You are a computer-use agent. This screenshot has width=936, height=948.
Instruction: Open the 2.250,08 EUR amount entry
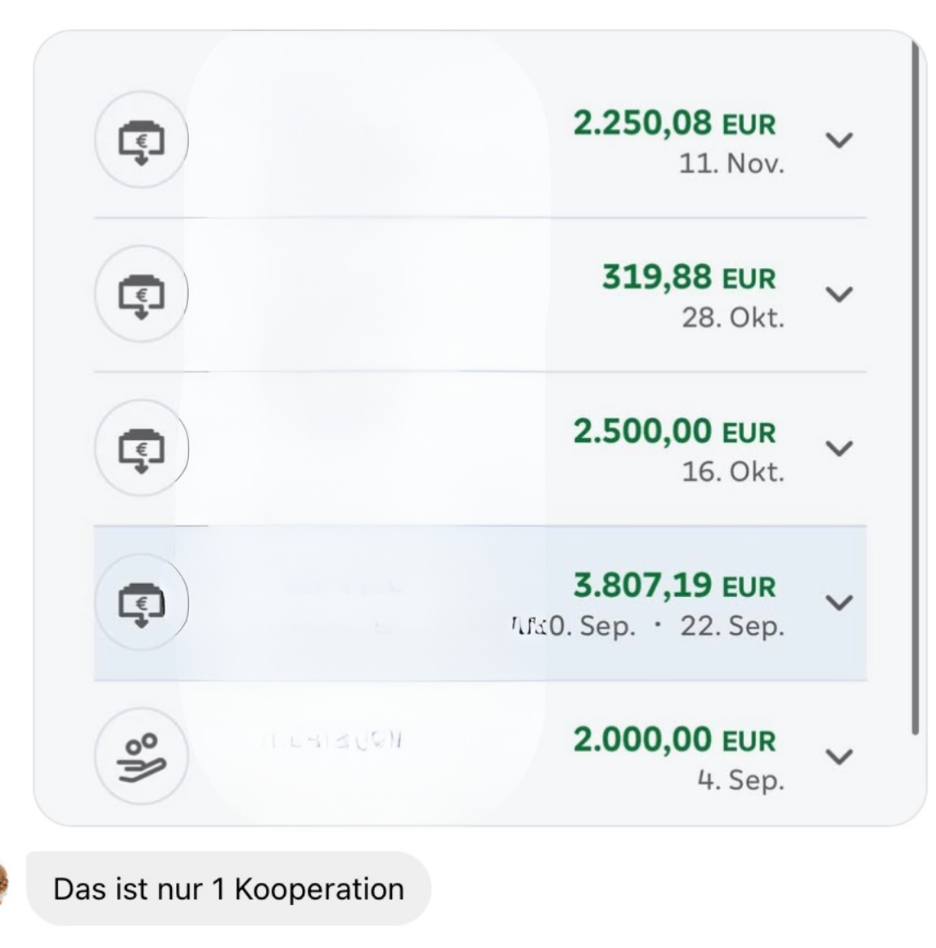pos(674,124)
